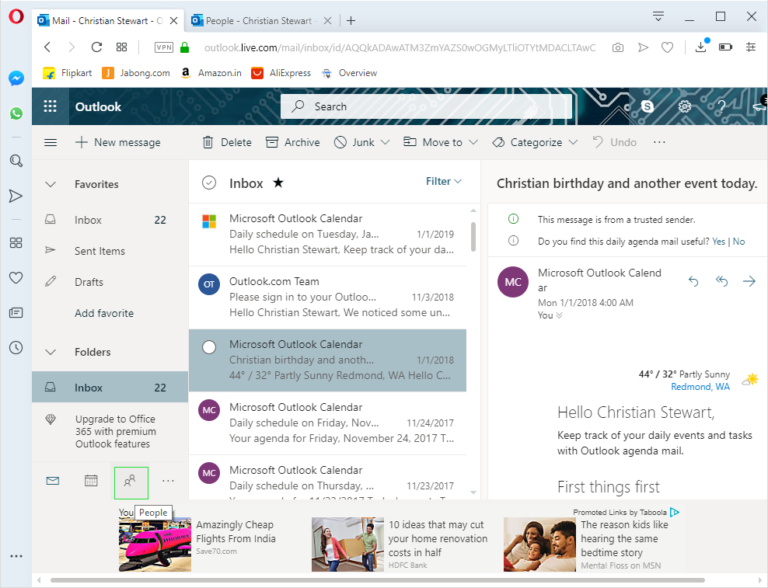Forward the message using arrow icon

(749, 282)
